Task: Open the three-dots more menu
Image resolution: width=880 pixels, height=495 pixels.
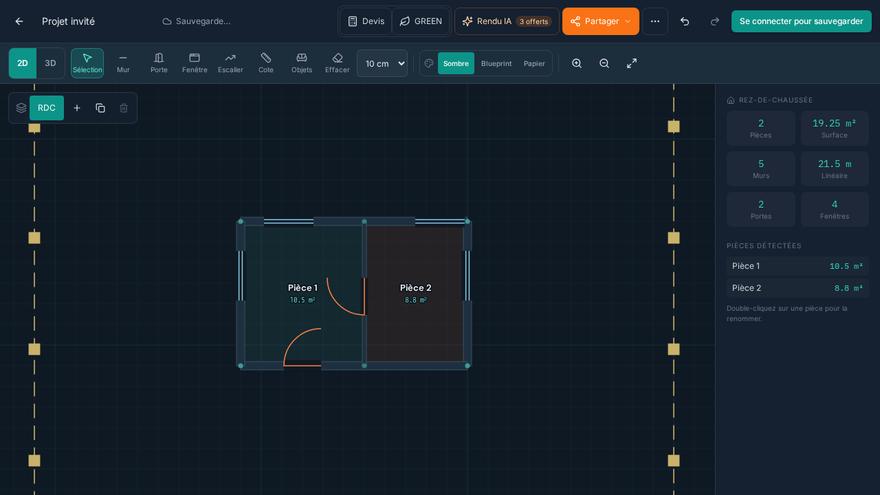Action: [x=655, y=21]
